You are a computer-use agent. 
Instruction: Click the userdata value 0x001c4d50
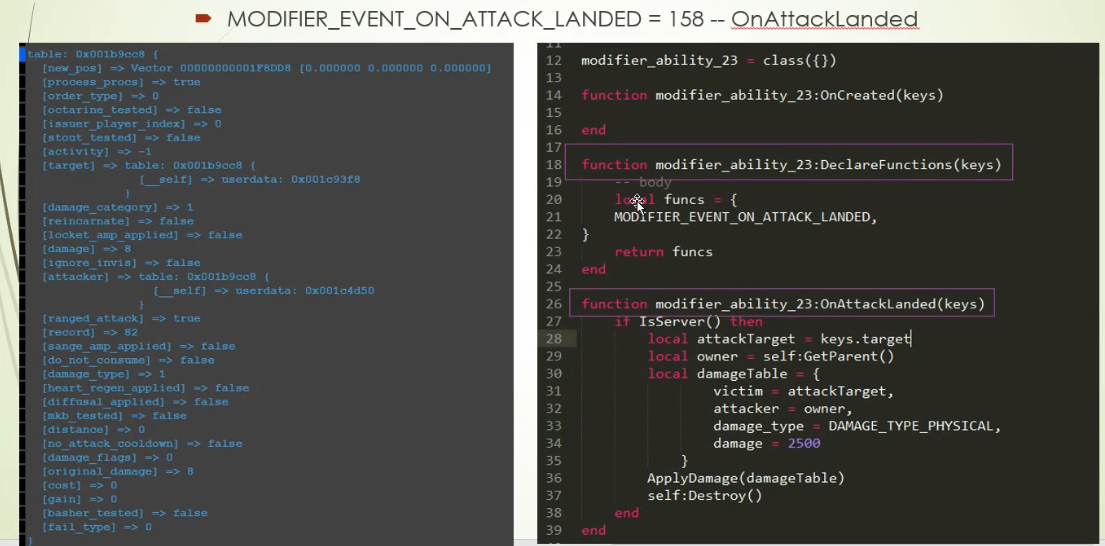tap(340, 290)
